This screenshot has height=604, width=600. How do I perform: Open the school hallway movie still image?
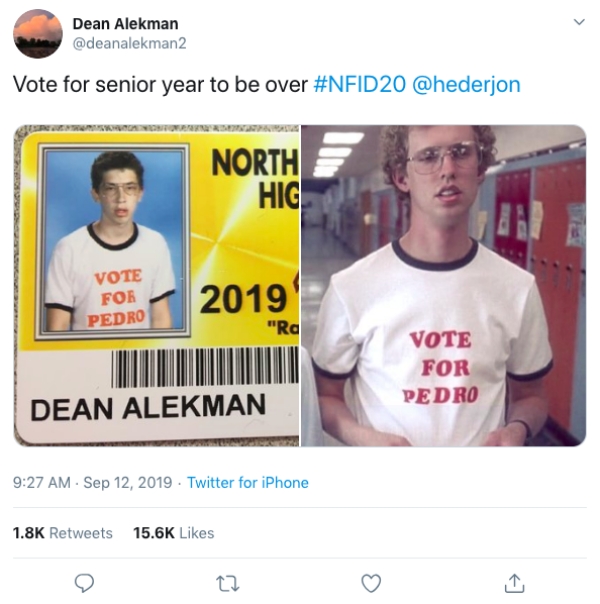point(443,284)
